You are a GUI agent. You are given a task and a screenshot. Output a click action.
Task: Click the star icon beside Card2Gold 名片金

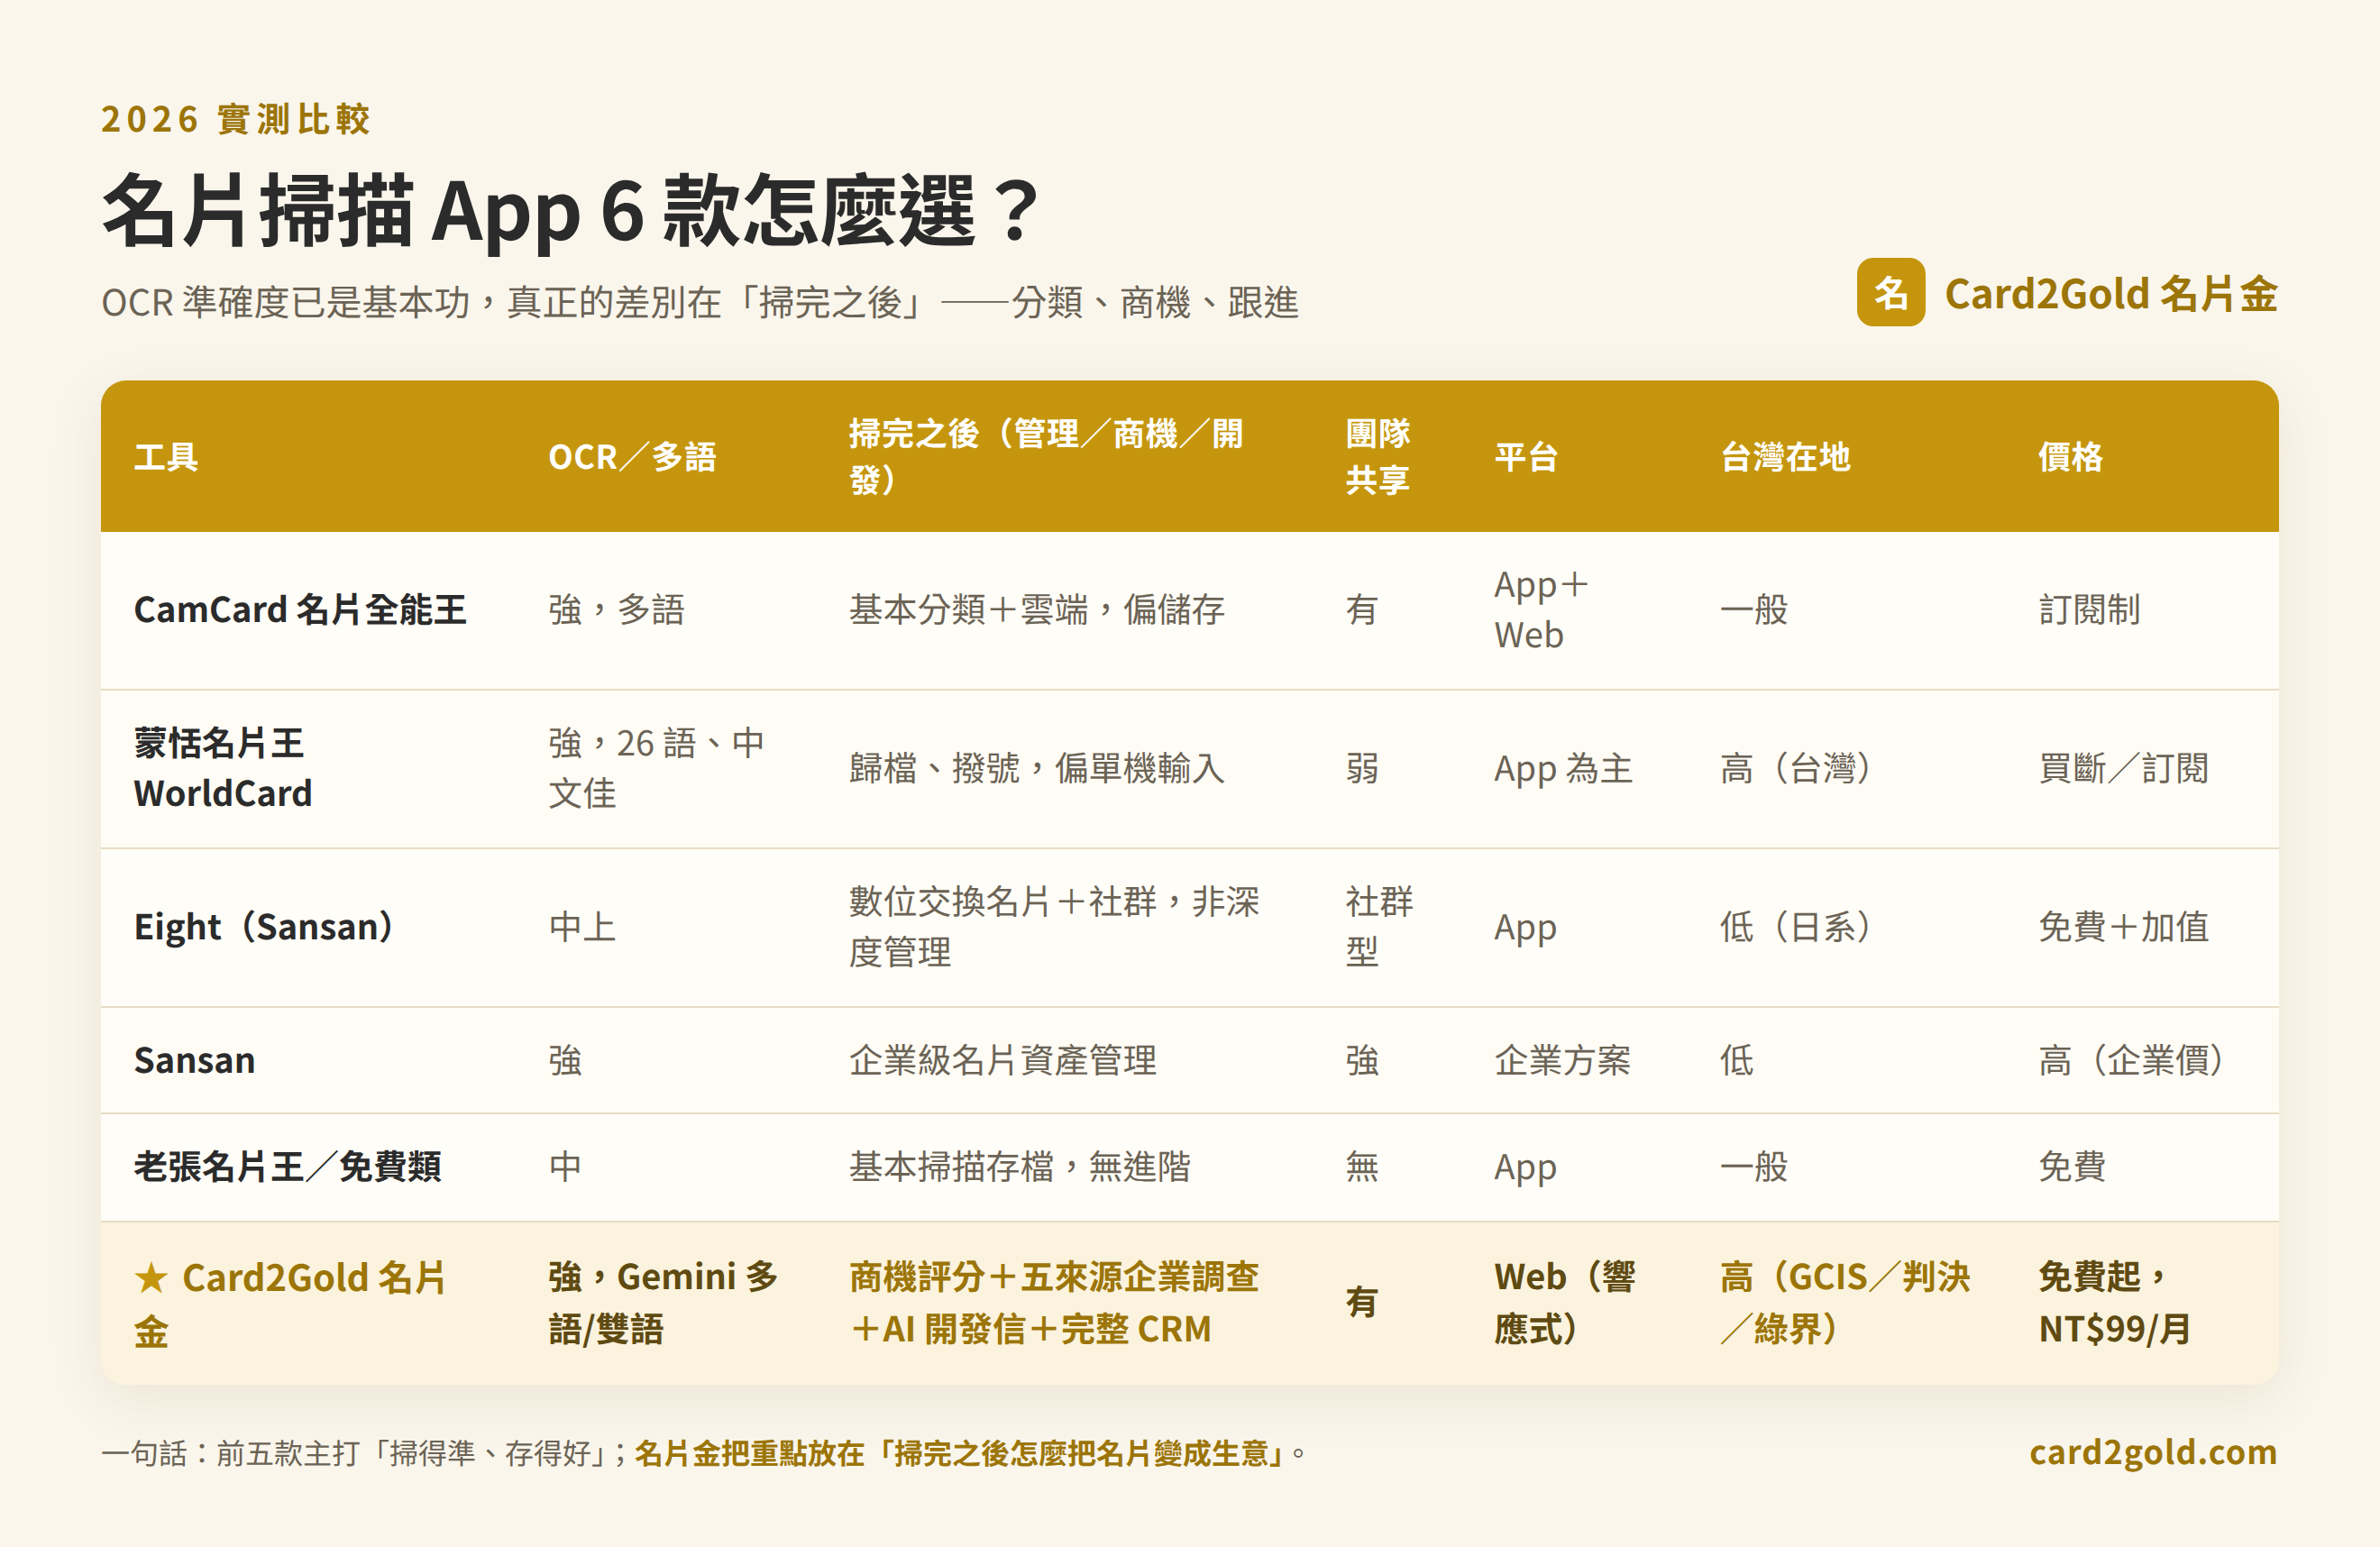(151, 1277)
